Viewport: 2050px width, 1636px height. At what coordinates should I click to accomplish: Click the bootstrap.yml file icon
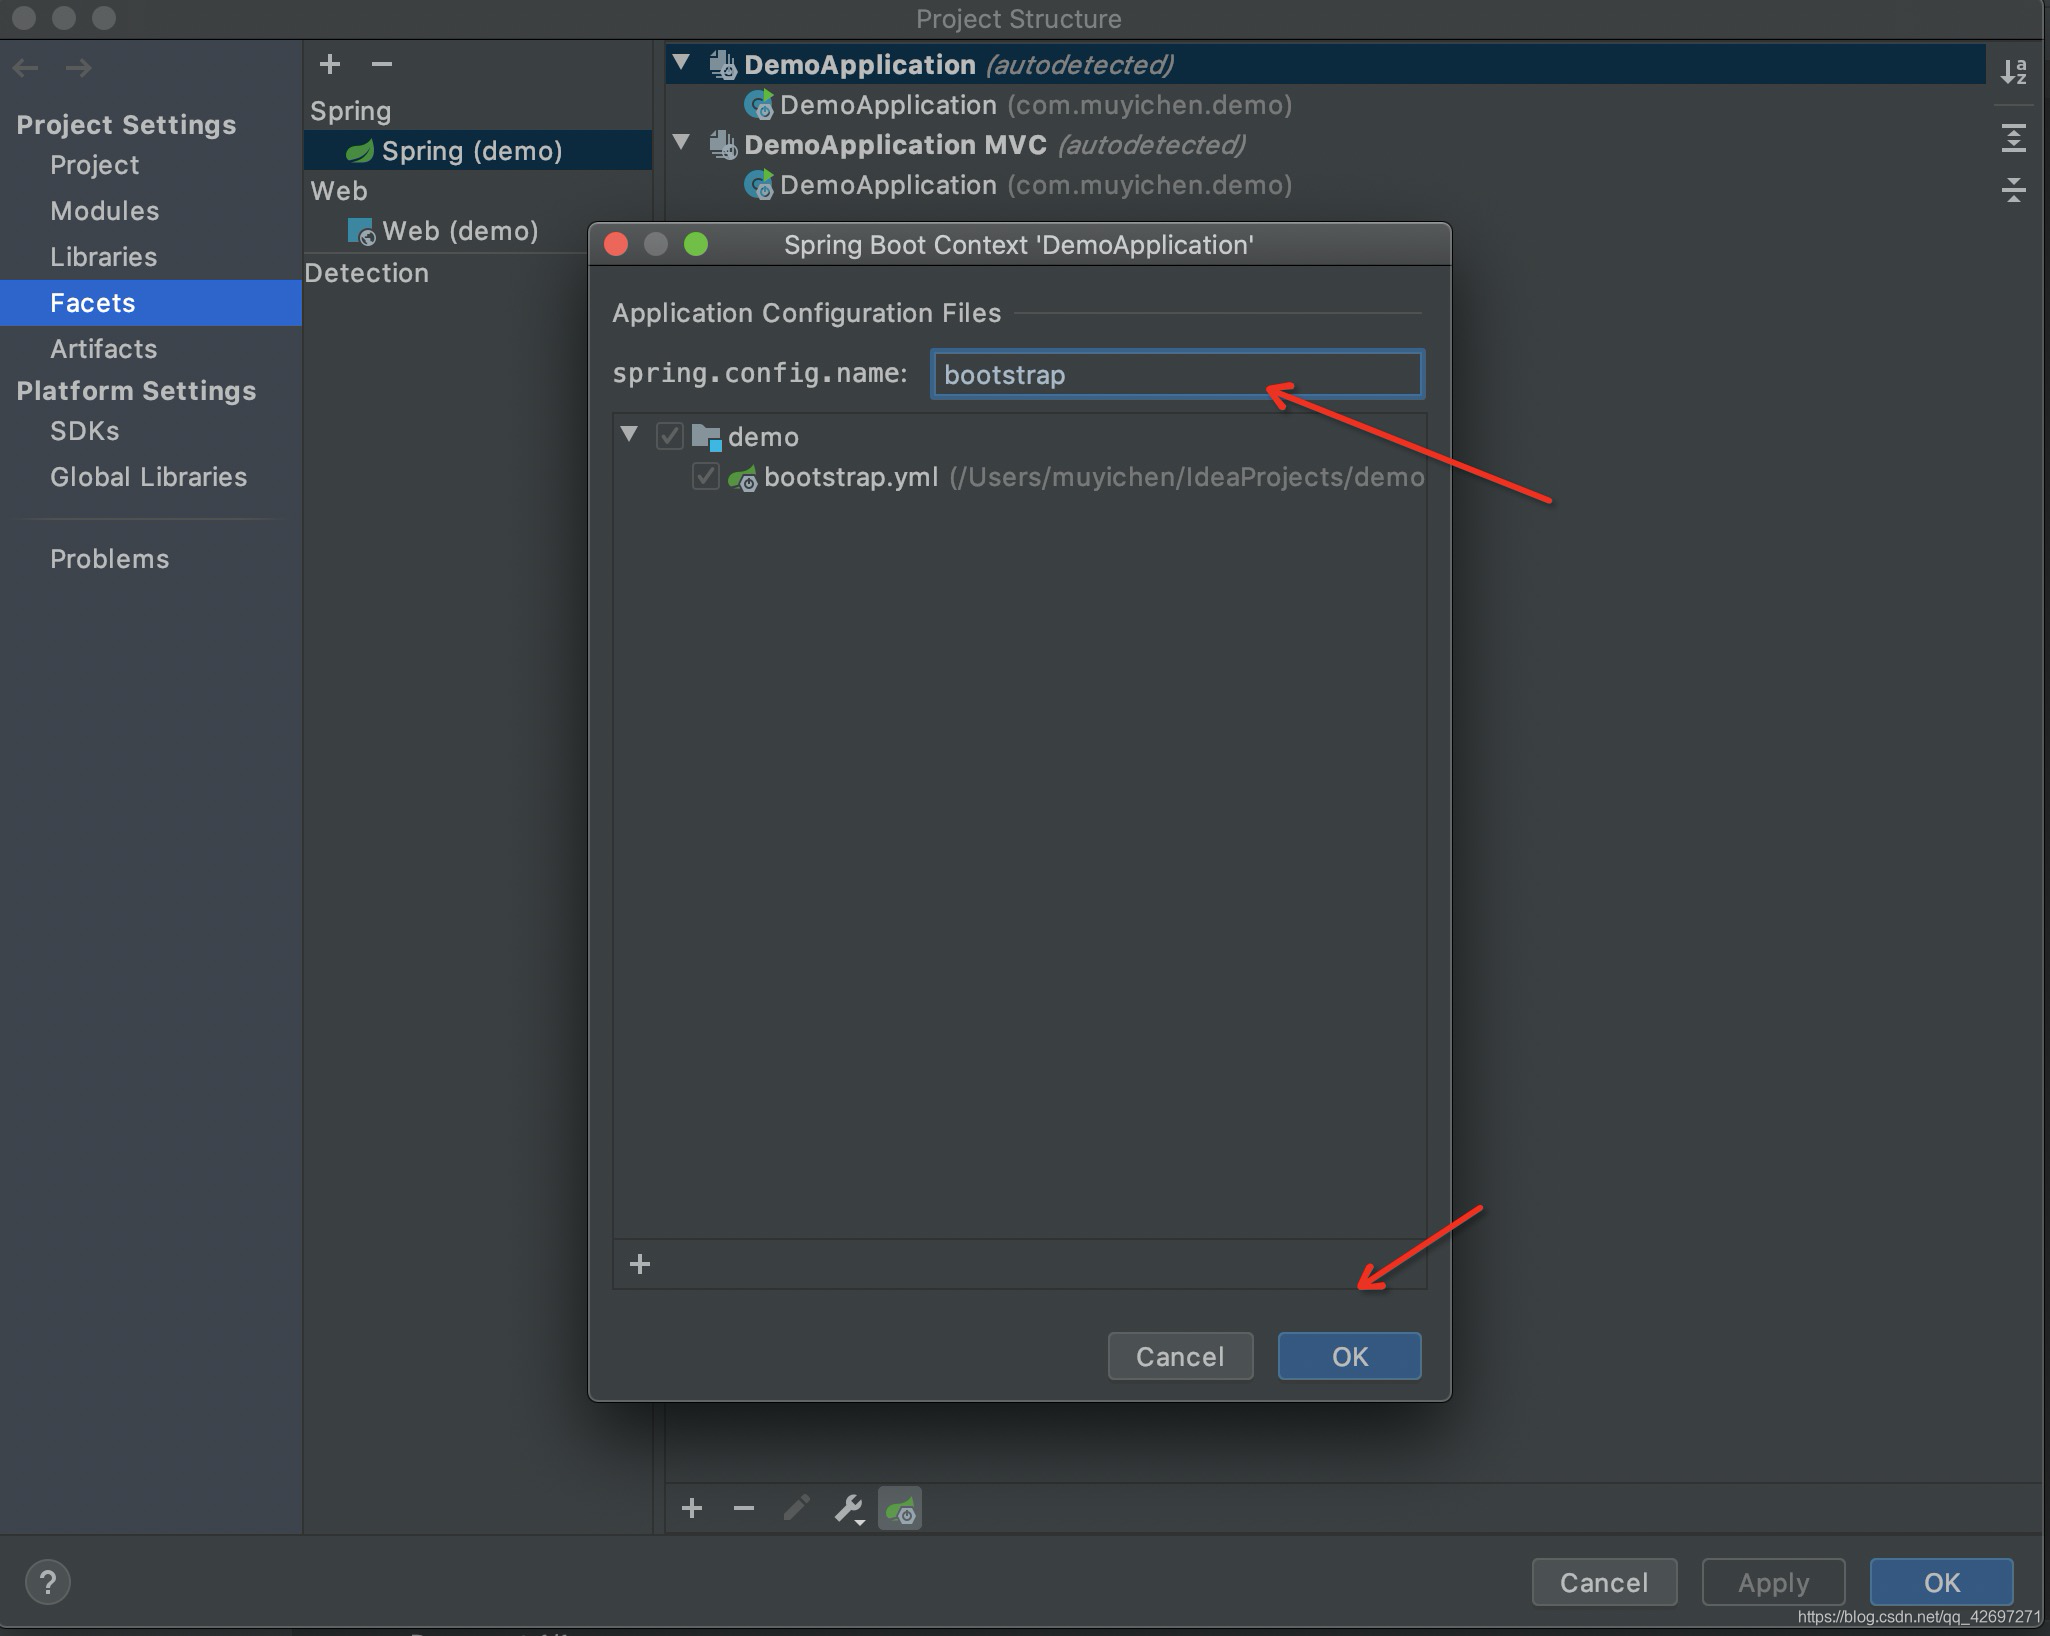click(742, 478)
